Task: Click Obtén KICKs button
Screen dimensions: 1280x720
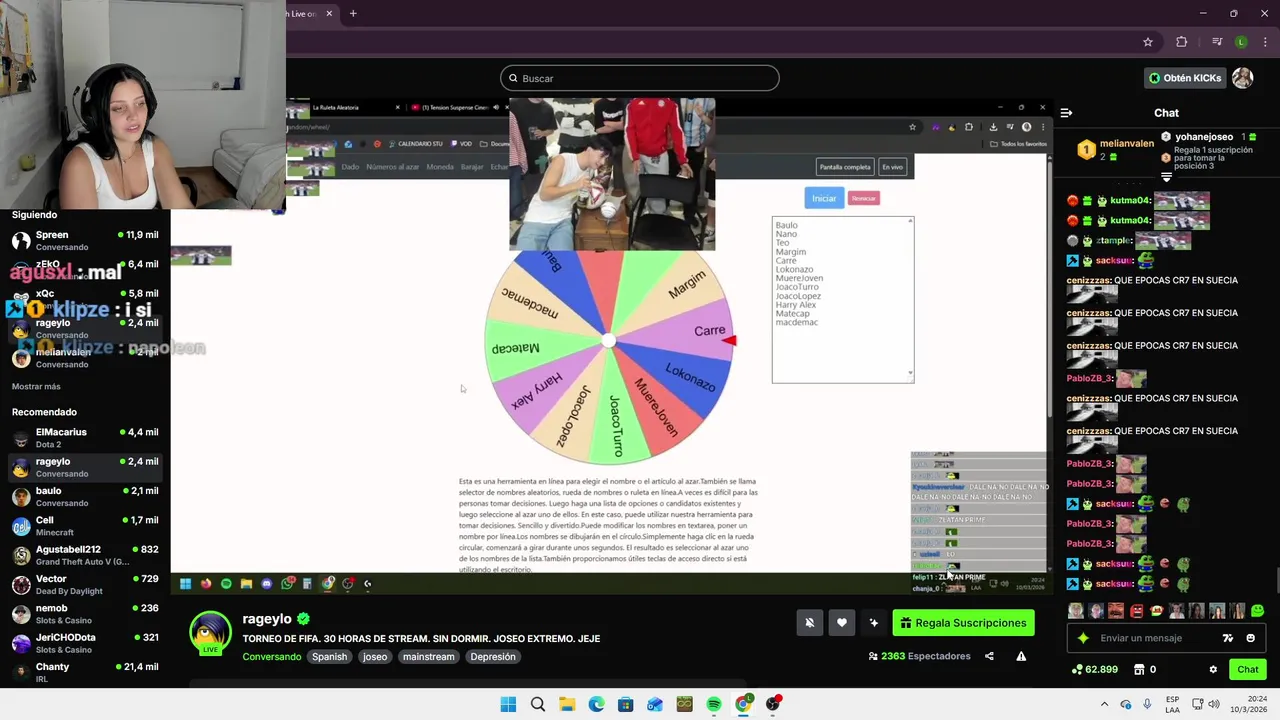Action: point(1185,78)
